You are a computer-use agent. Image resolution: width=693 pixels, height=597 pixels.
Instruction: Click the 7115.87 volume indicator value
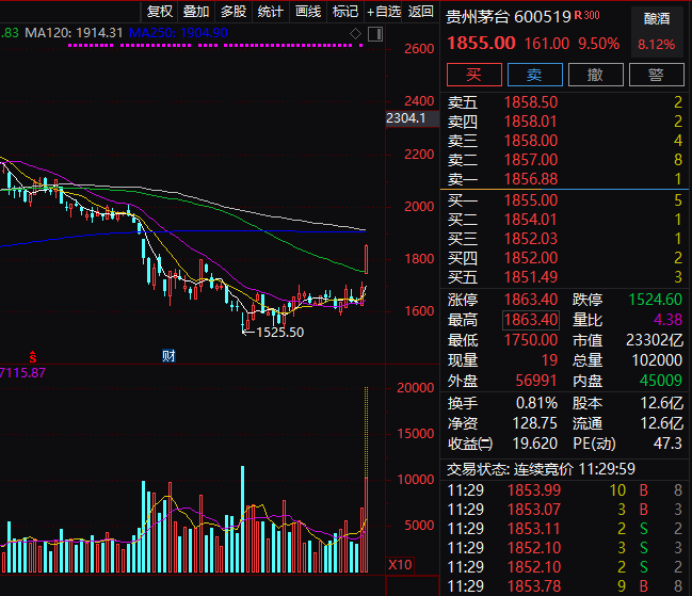23,373
